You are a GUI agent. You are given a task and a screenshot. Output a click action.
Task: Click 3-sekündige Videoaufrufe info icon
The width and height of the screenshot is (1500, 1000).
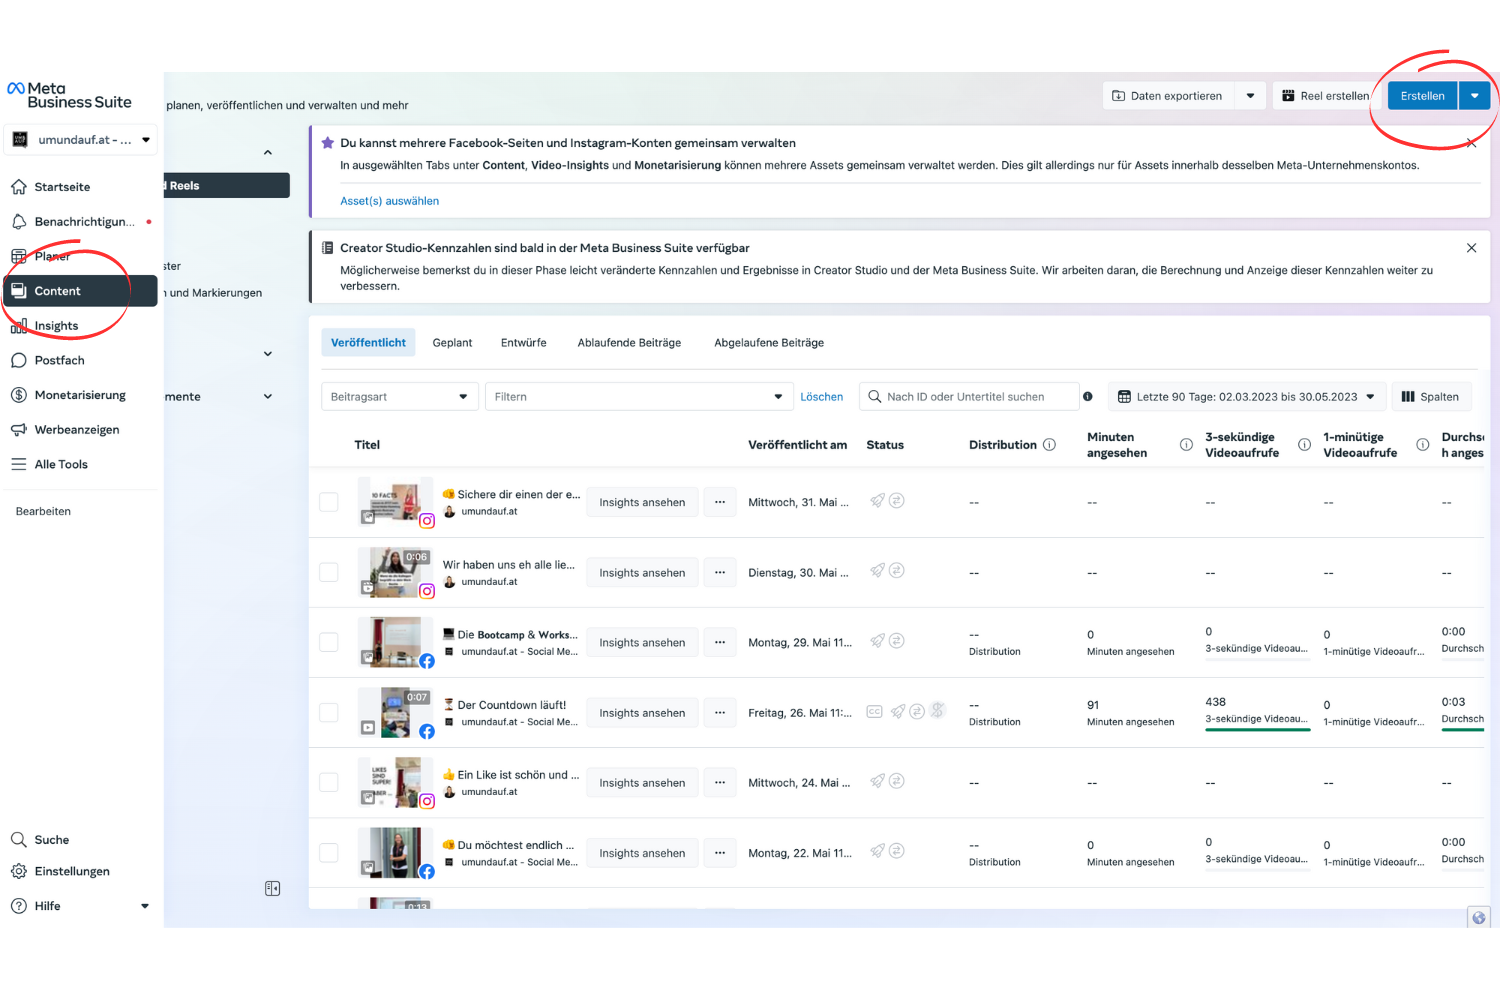pyautogui.click(x=1304, y=445)
